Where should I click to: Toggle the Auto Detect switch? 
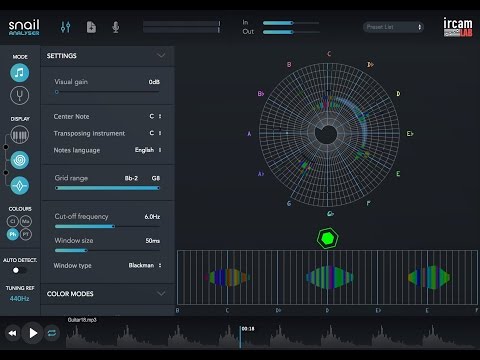tap(19, 270)
